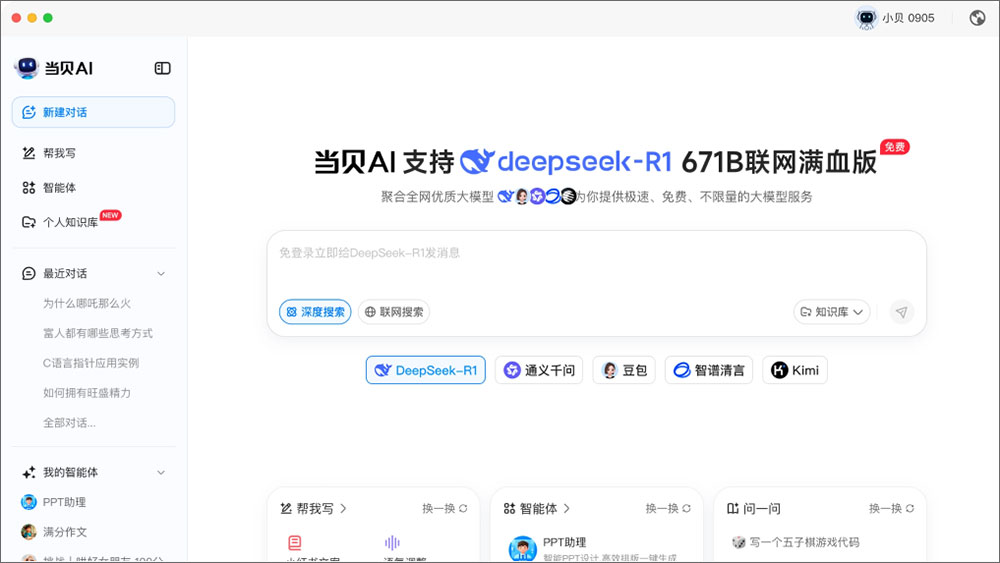Open the 知识库 dropdown
Image resolution: width=1000 pixels, height=563 pixels.
[x=832, y=312]
